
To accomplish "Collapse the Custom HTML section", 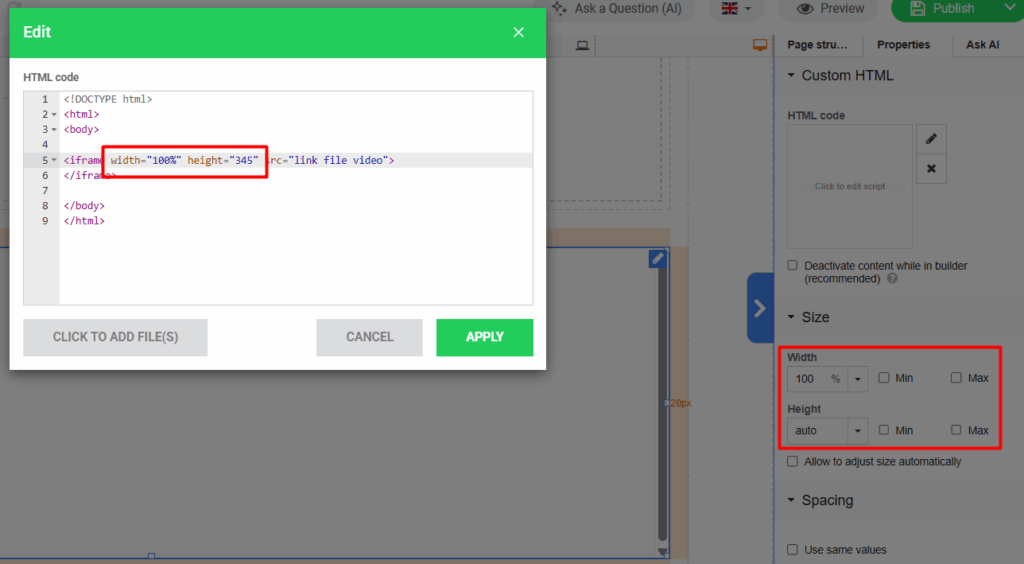I will [791, 75].
